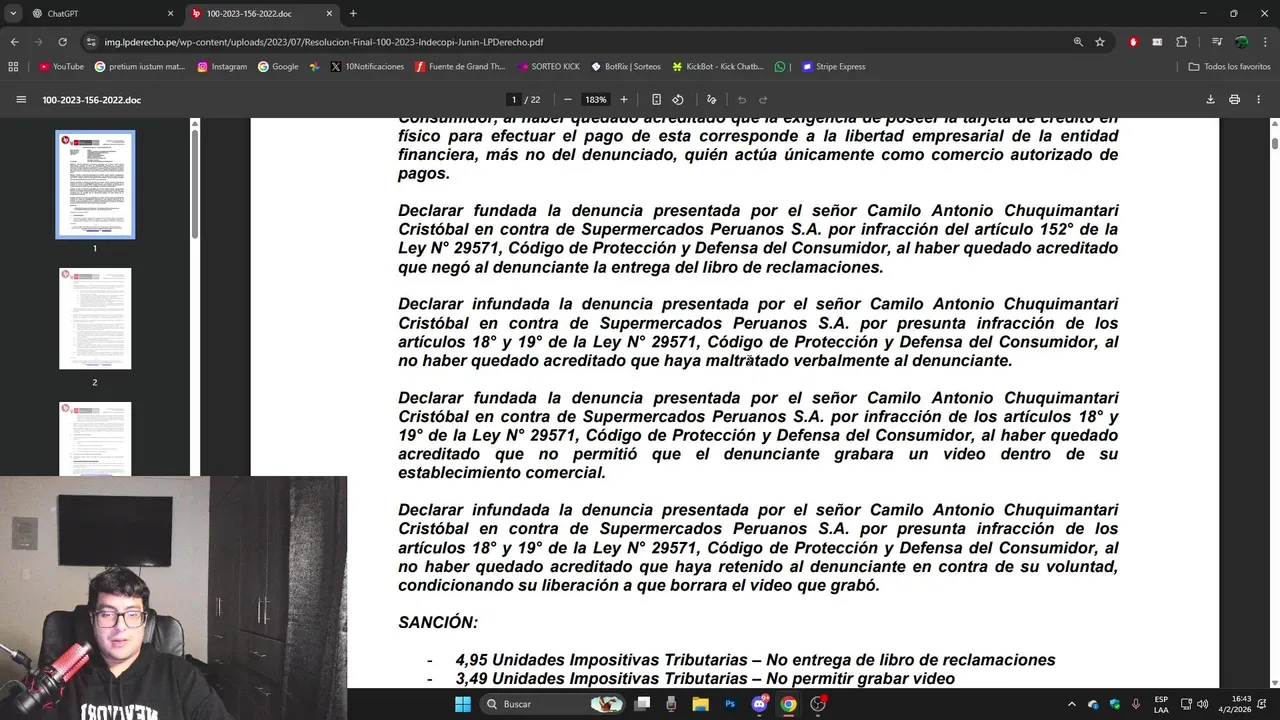Viewport: 1280px width, 720px height.
Task: Open the pretium iustum bookmark
Action: pos(140,67)
